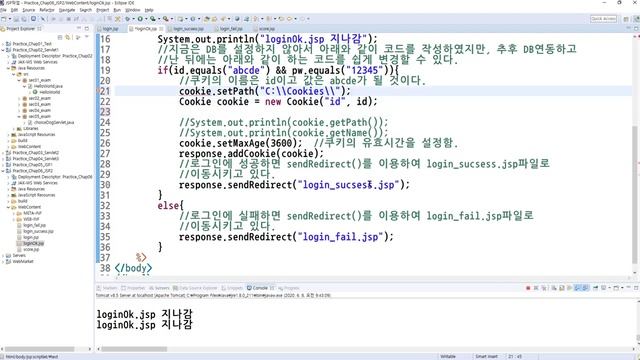The height and width of the screenshot is (360, 640).
Task: Minimize the Console view
Action: click(629, 287)
